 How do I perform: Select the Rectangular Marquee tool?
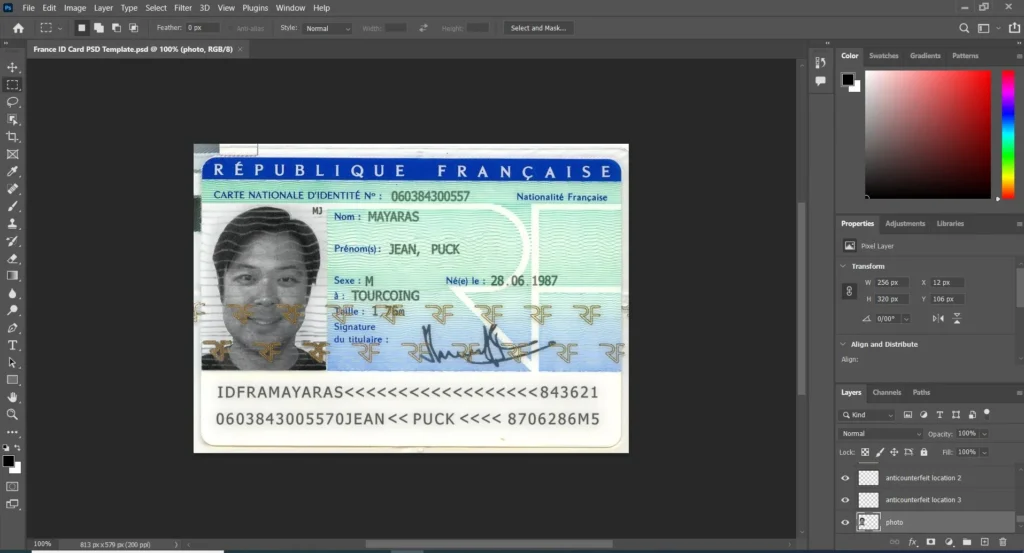pyautogui.click(x=12, y=85)
